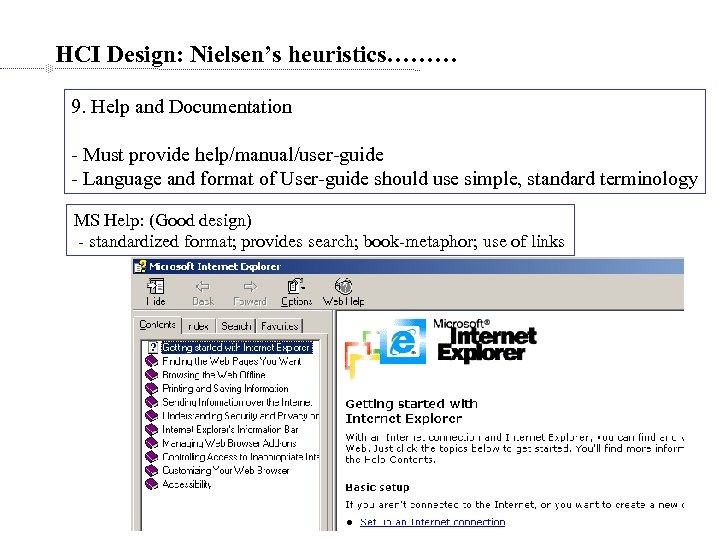Expand Browsing the Web Offline topic
This screenshot has width=720, height=540.
214,375
